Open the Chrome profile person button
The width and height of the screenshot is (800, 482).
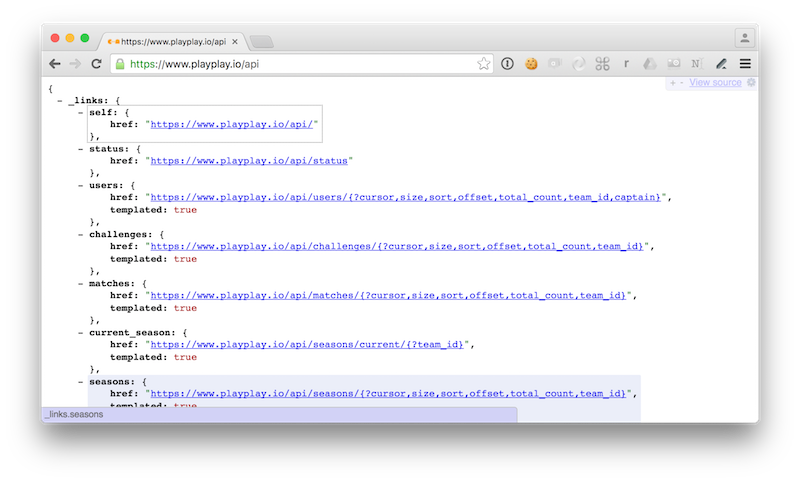click(x=745, y=38)
